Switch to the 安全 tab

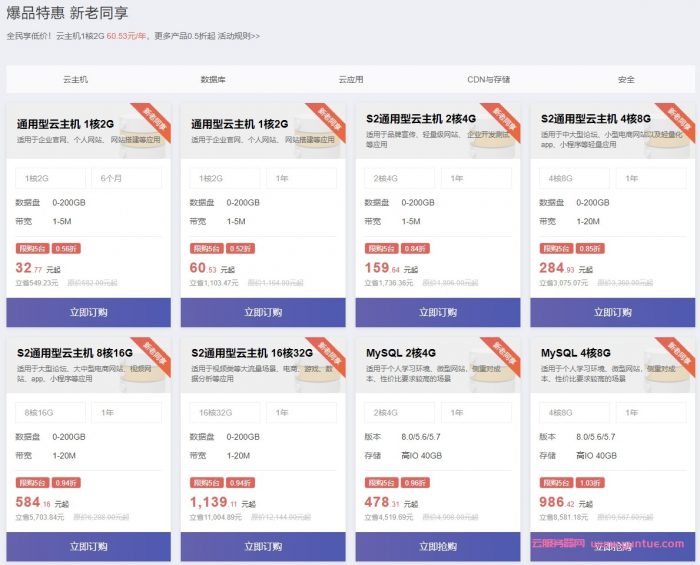(626, 79)
